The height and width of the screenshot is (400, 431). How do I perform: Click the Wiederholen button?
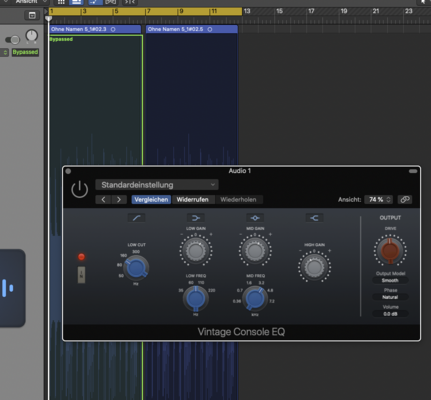pos(238,200)
